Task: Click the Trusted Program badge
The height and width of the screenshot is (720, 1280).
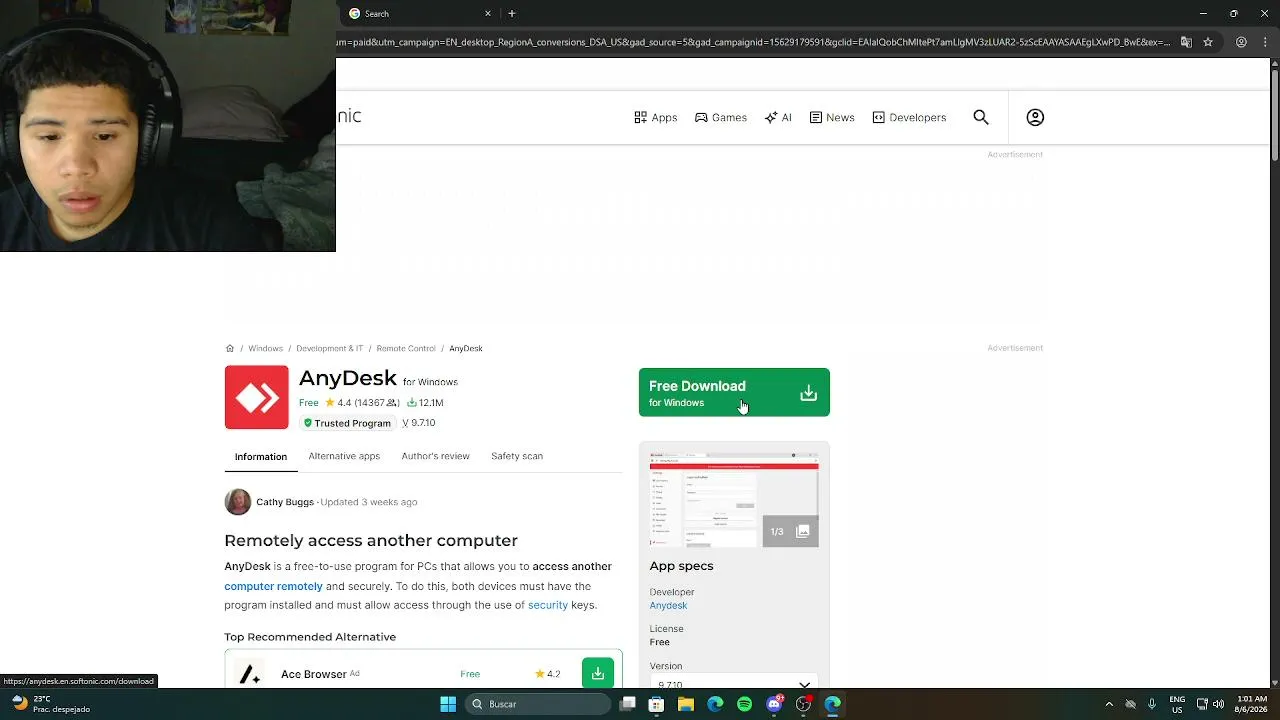Action: [347, 423]
